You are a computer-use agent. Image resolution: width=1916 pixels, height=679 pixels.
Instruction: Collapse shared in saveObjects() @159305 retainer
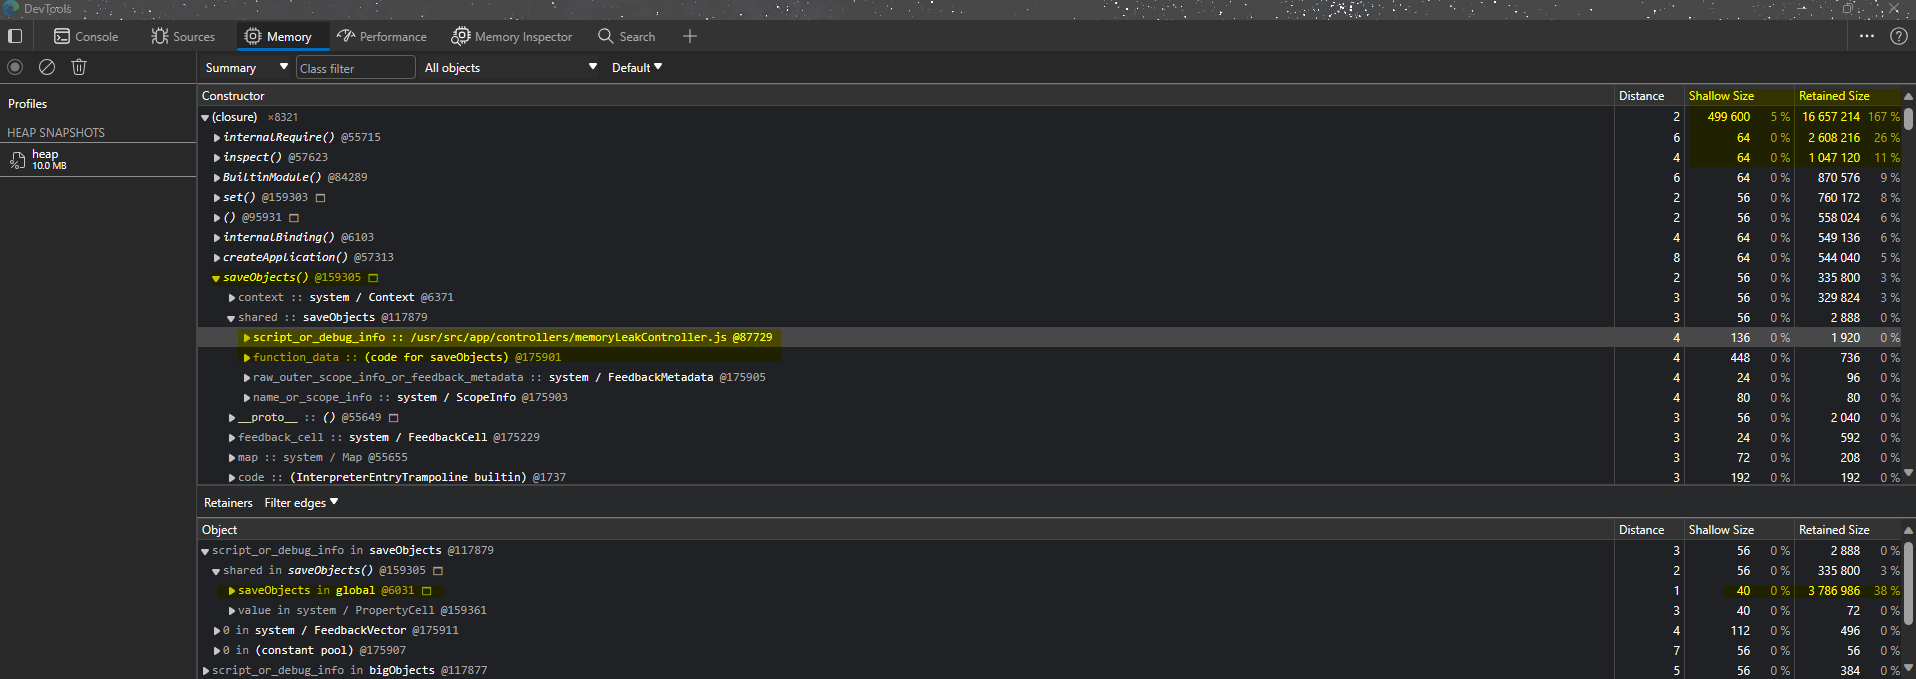[x=216, y=571]
